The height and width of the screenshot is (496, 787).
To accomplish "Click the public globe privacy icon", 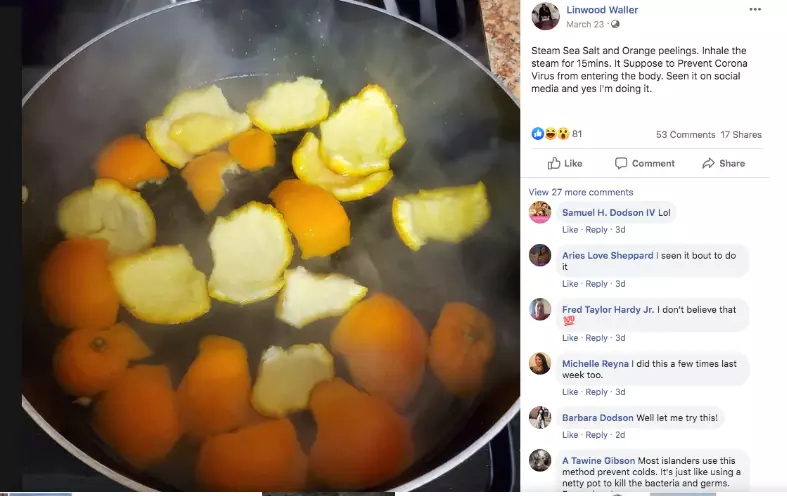I will tap(615, 24).
